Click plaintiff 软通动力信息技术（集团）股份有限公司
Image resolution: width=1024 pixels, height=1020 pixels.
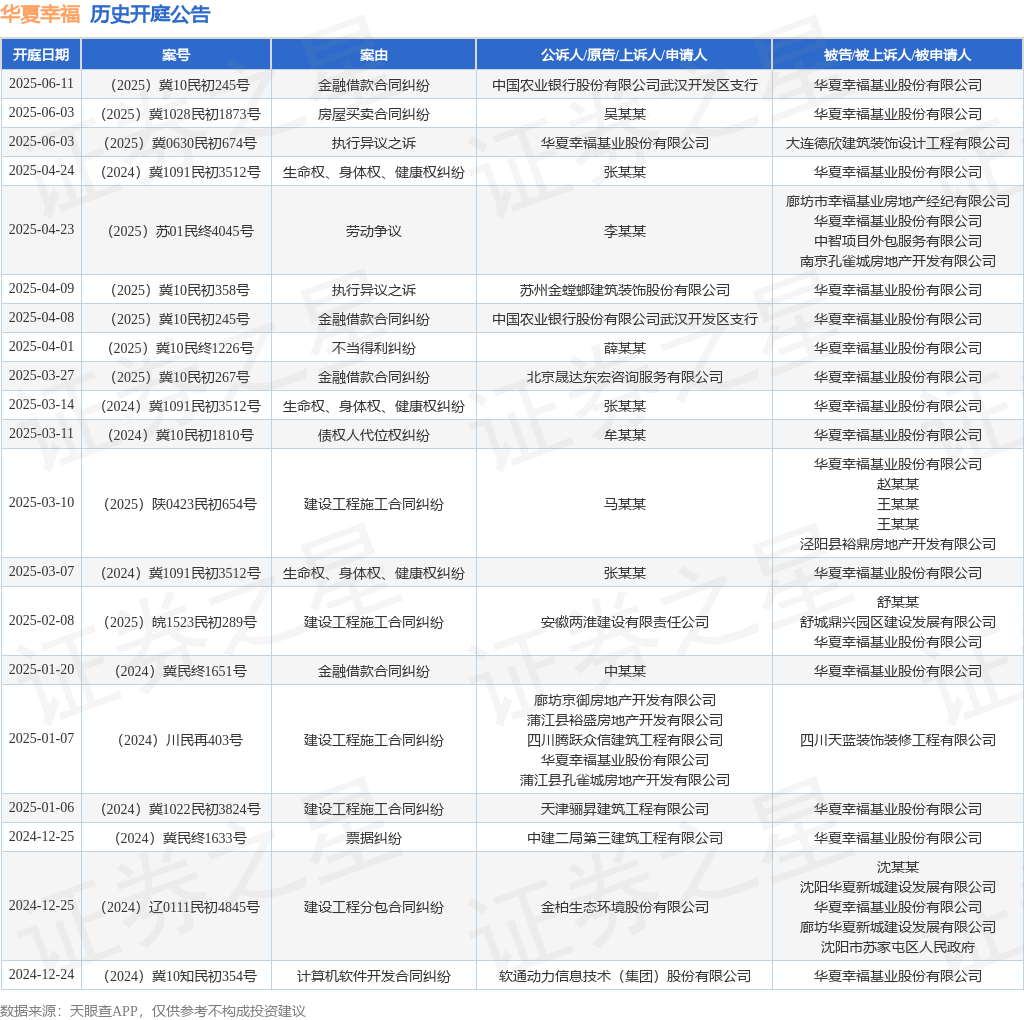click(x=624, y=976)
